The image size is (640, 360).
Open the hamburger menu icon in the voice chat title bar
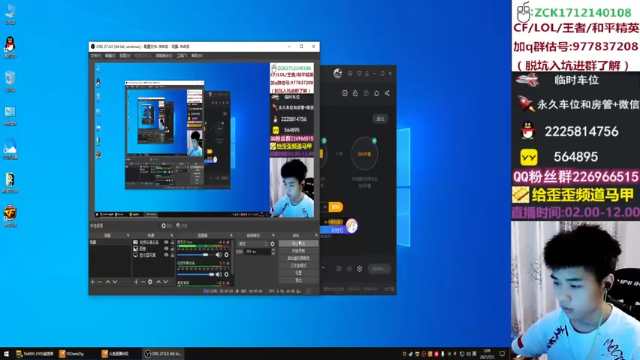(x=367, y=73)
